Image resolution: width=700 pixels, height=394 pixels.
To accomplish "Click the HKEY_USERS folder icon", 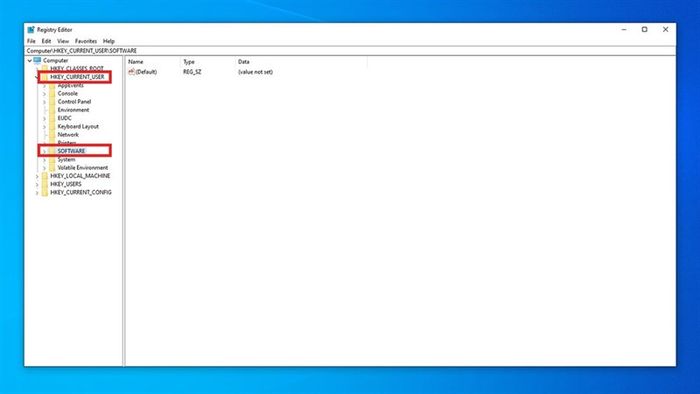I will (x=45, y=184).
